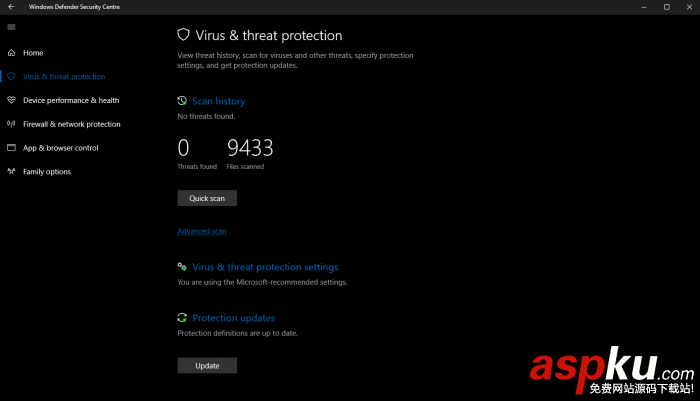
Task: Click the Scan history clock icon
Action: pyautogui.click(x=182, y=101)
